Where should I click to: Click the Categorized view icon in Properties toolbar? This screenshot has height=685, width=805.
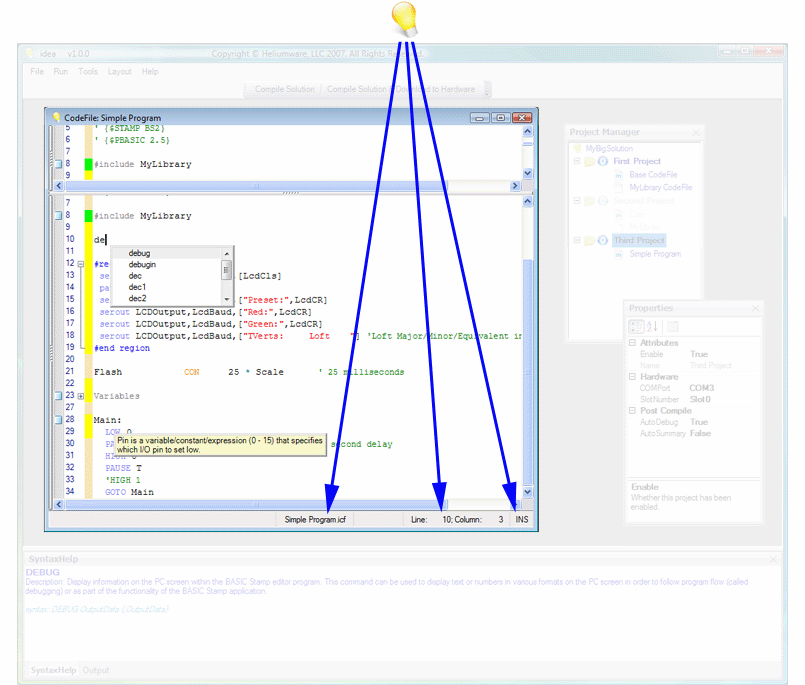(636, 327)
